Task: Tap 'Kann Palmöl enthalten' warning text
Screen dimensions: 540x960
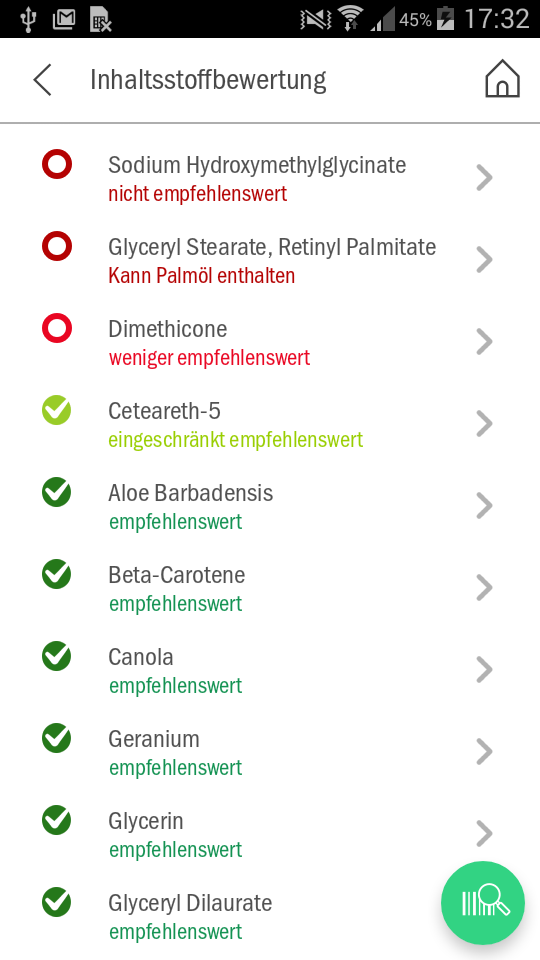Action: [201, 276]
